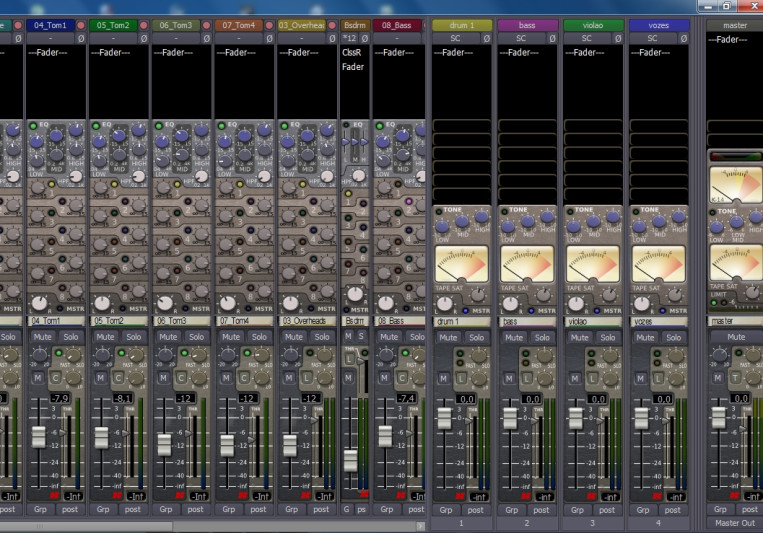Select ClssR processor in the Bsdrm strip
Image resolution: width=763 pixels, height=533 pixels.
pos(352,53)
